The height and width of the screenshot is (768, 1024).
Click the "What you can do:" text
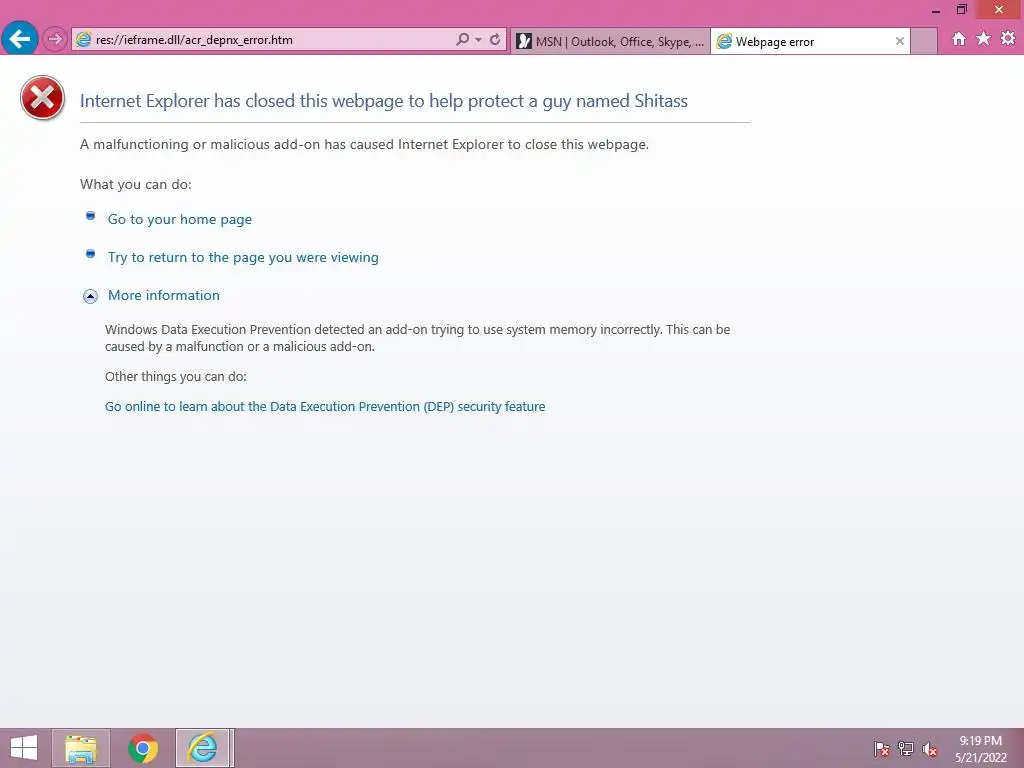(136, 184)
